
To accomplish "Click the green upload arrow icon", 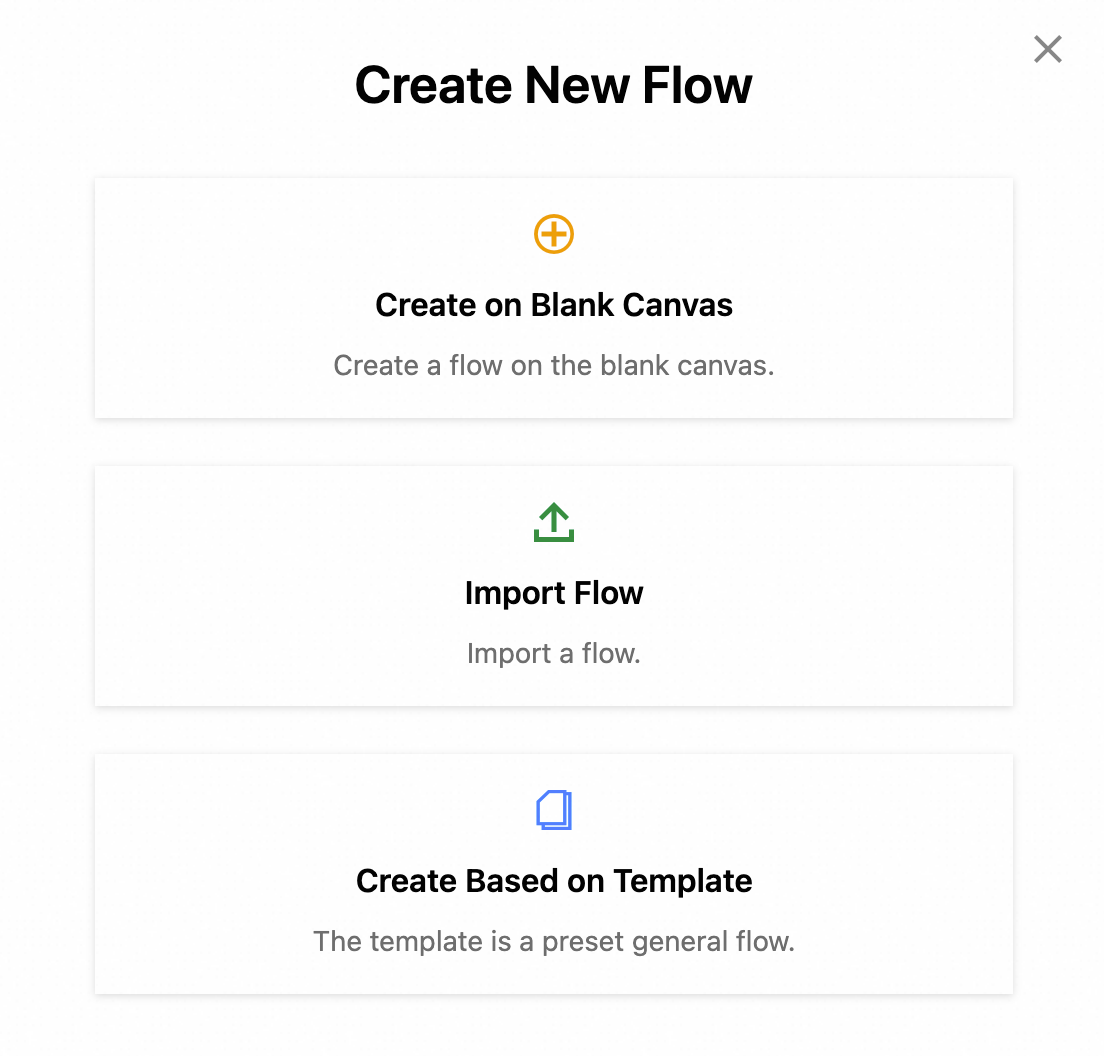I will click(554, 522).
